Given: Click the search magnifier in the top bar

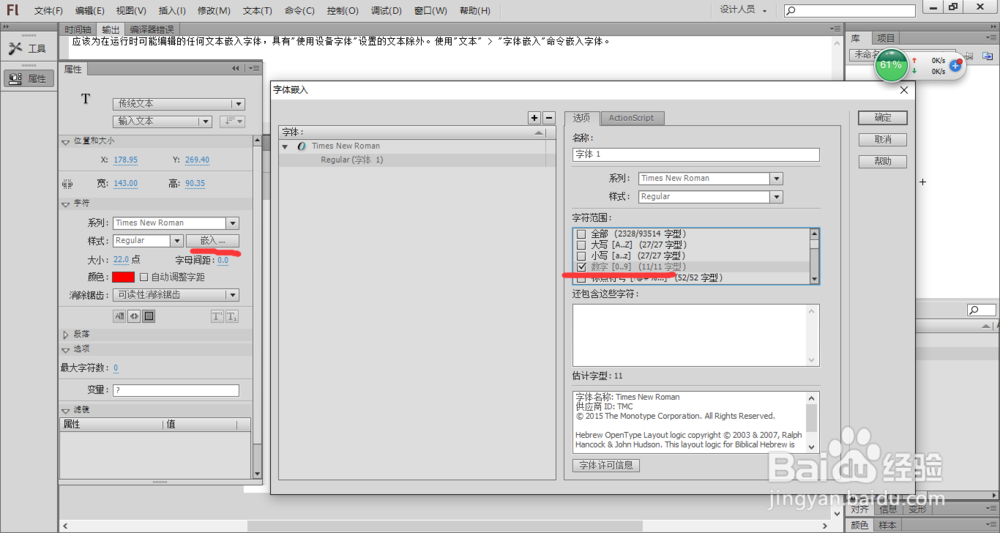Looking at the screenshot, I should pyautogui.click(x=791, y=10).
